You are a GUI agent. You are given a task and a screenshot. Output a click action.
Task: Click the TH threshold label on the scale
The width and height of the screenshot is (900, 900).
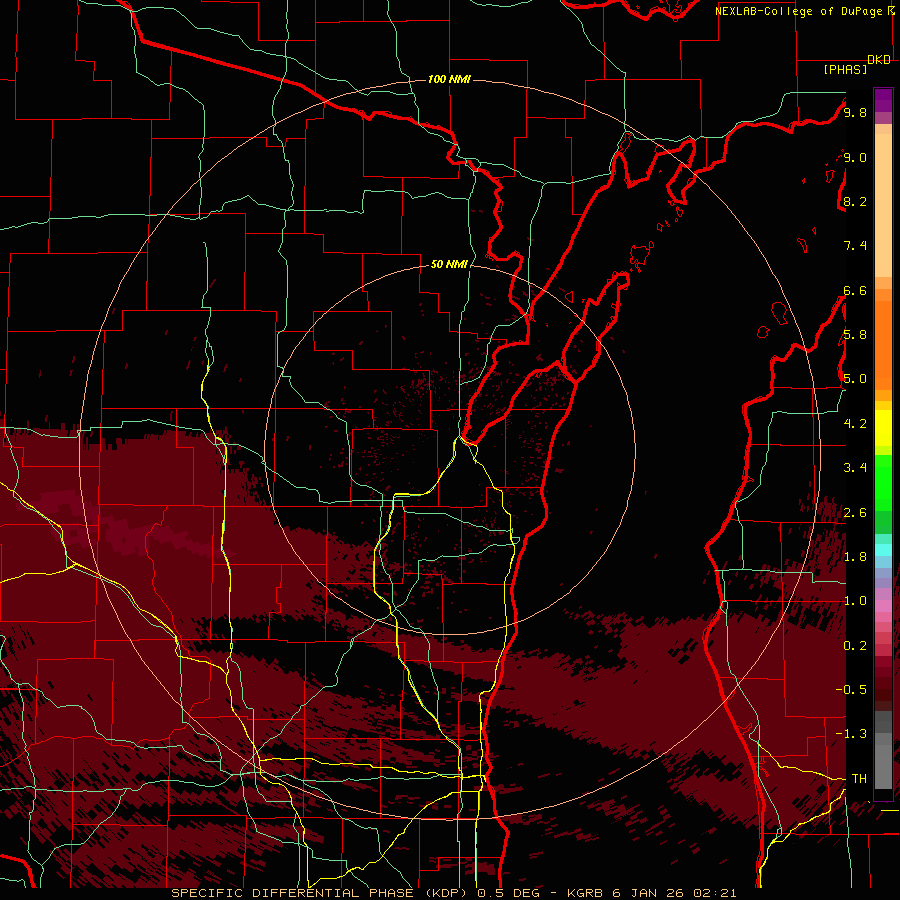point(859,779)
